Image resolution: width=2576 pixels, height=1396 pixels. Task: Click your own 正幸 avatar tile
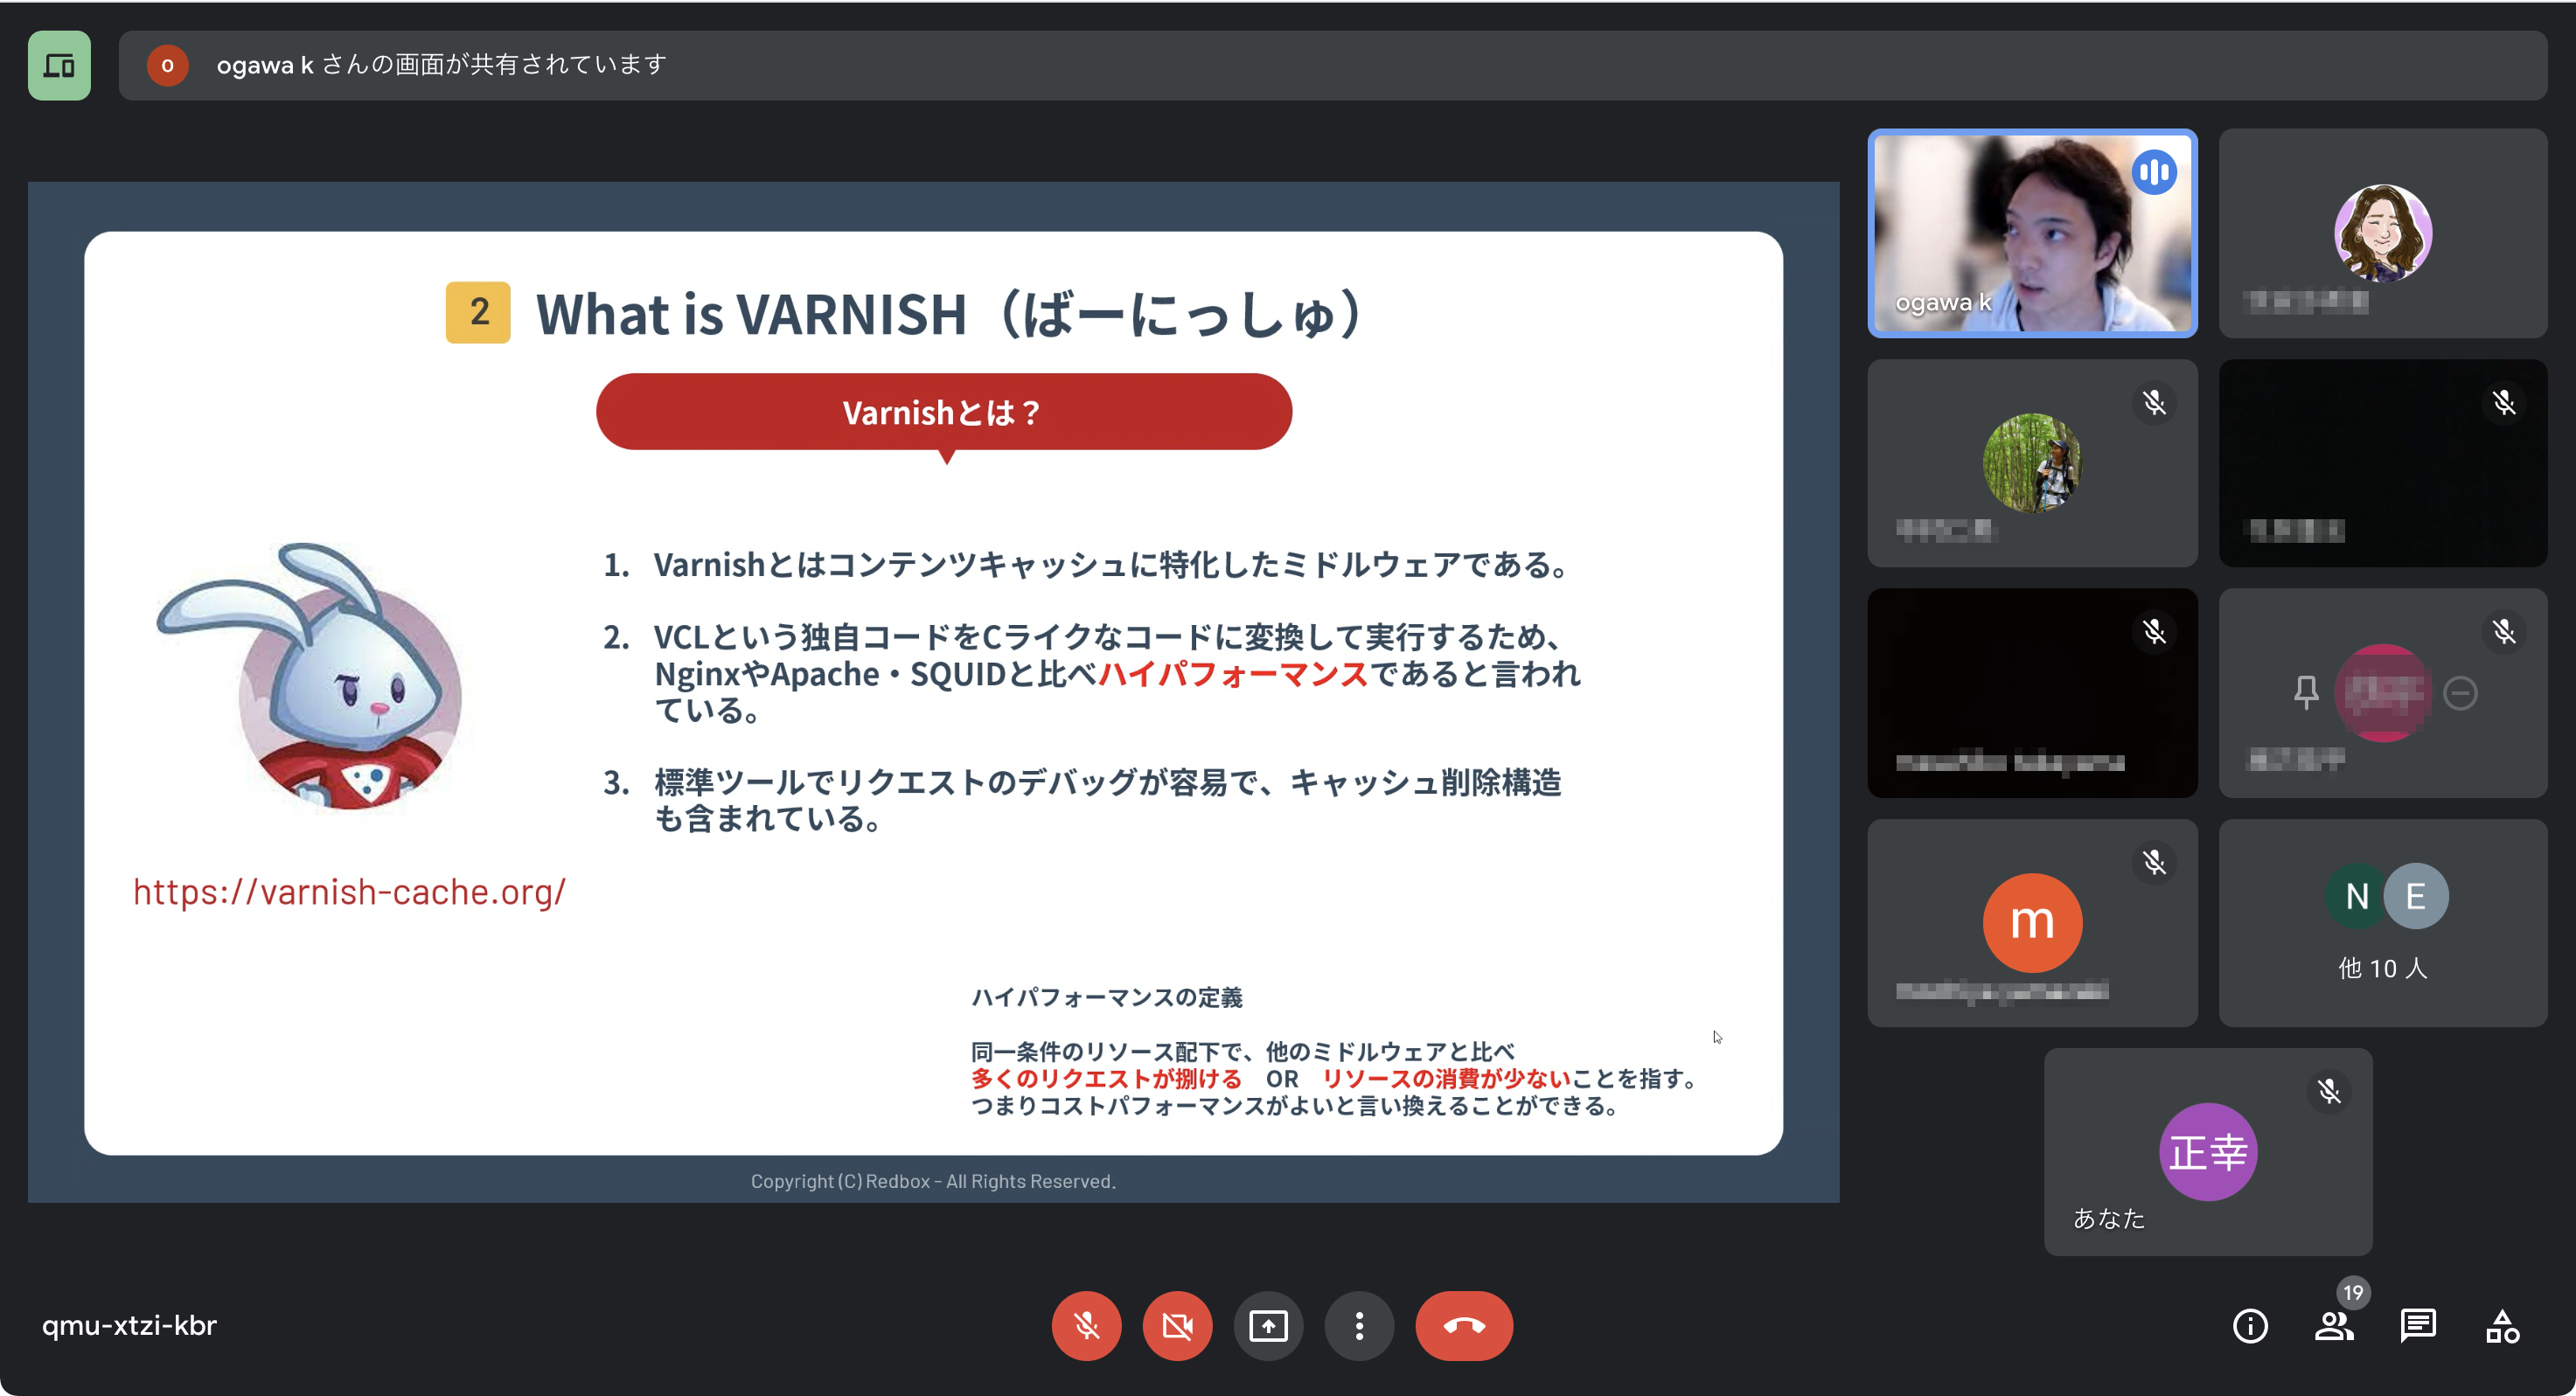pos(2208,1152)
